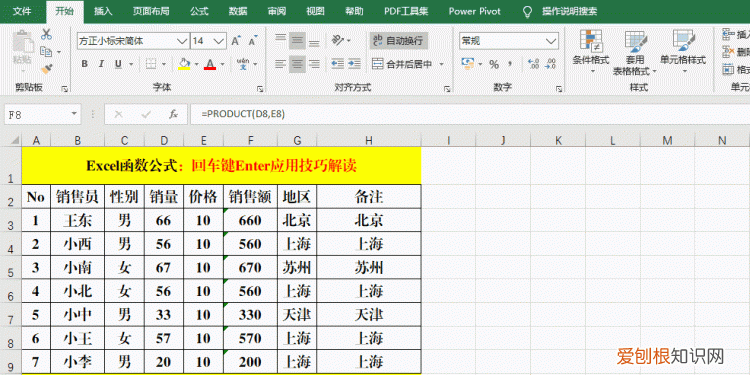Switch to the Page Layout (页面布局) tab
This screenshot has height=375, width=750.
(x=151, y=11)
